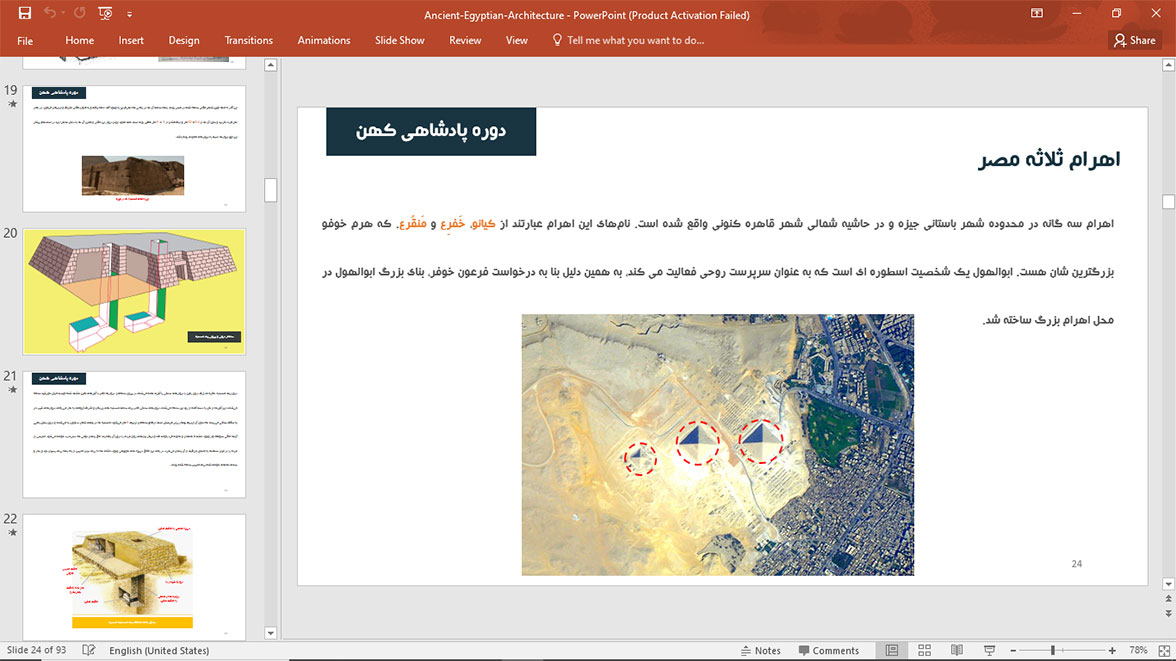The height and width of the screenshot is (661, 1176).
Task: Toggle the Comments pane
Action: (829, 650)
